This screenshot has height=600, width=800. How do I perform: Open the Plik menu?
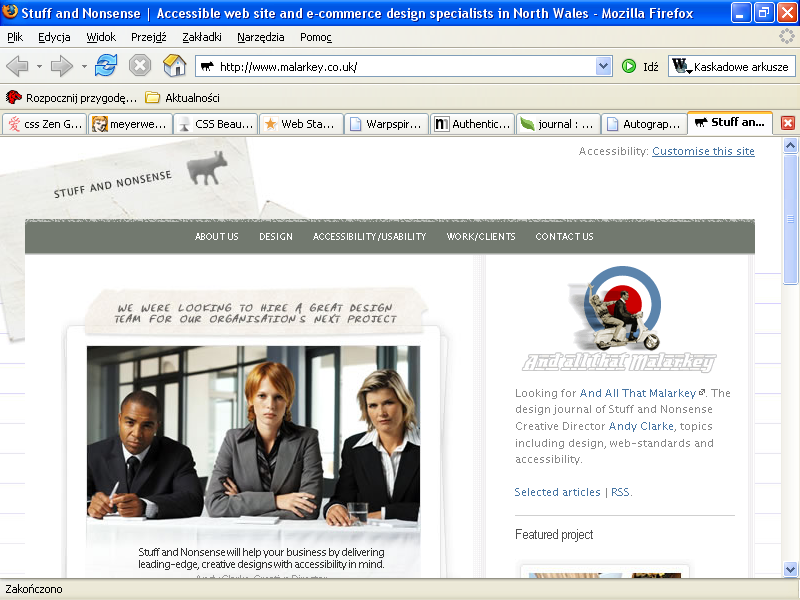tap(15, 37)
